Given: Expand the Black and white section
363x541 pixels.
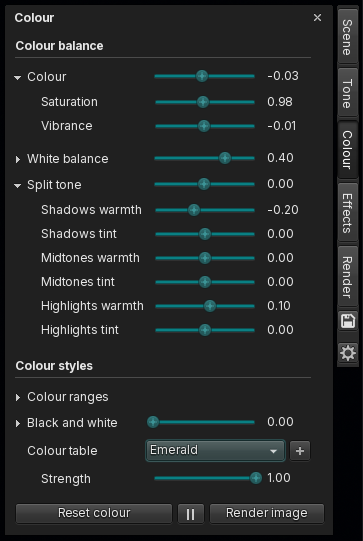Looking at the screenshot, I should [x=18, y=423].
